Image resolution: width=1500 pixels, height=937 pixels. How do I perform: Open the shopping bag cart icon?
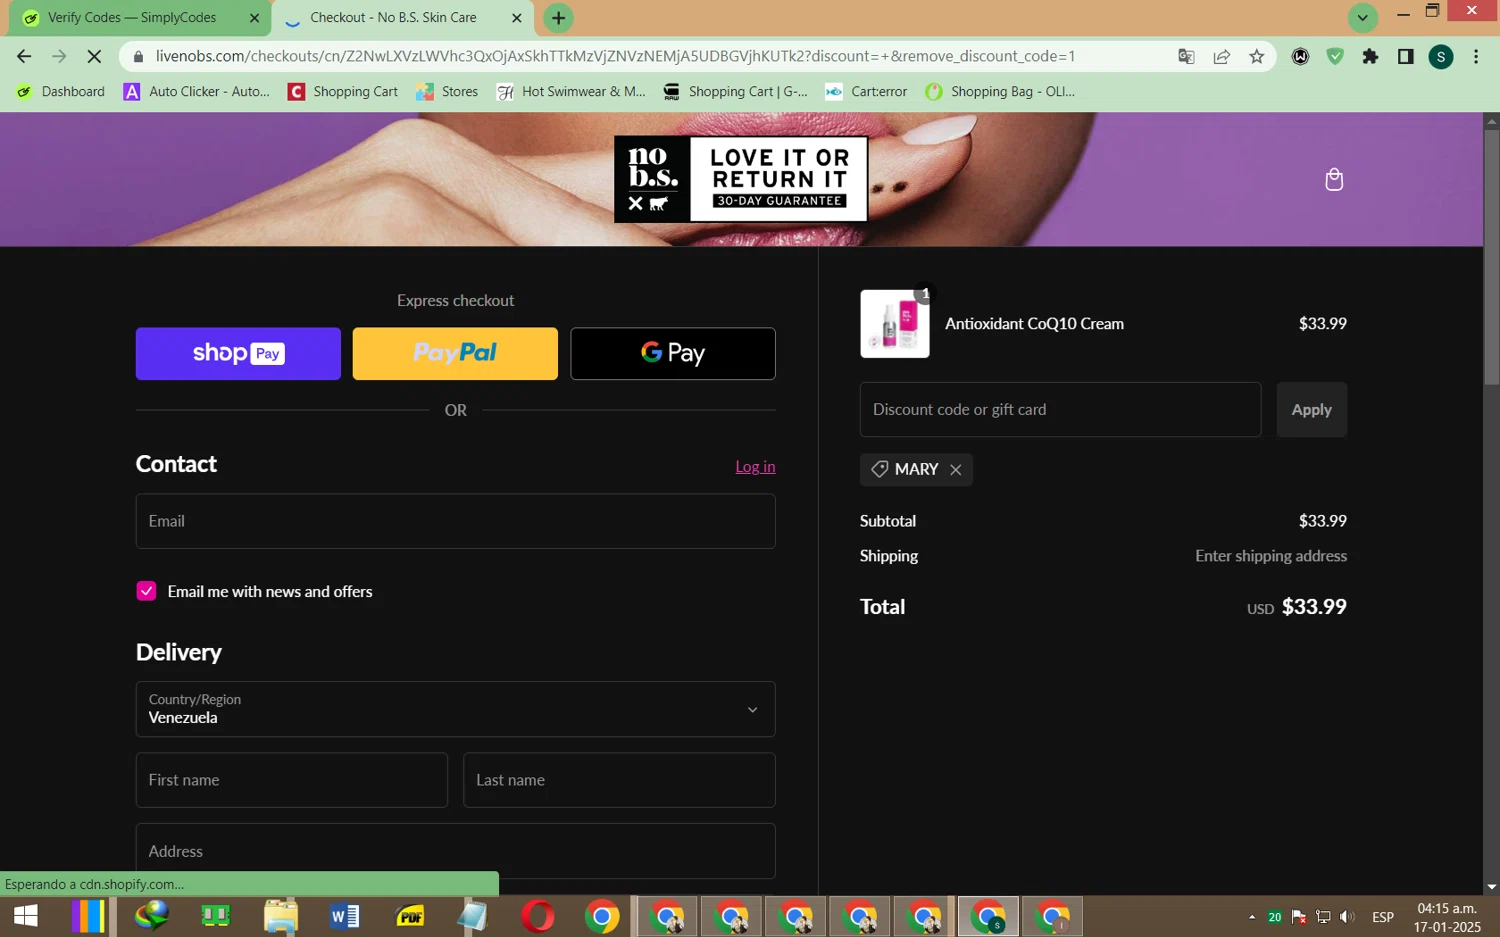point(1333,179)
